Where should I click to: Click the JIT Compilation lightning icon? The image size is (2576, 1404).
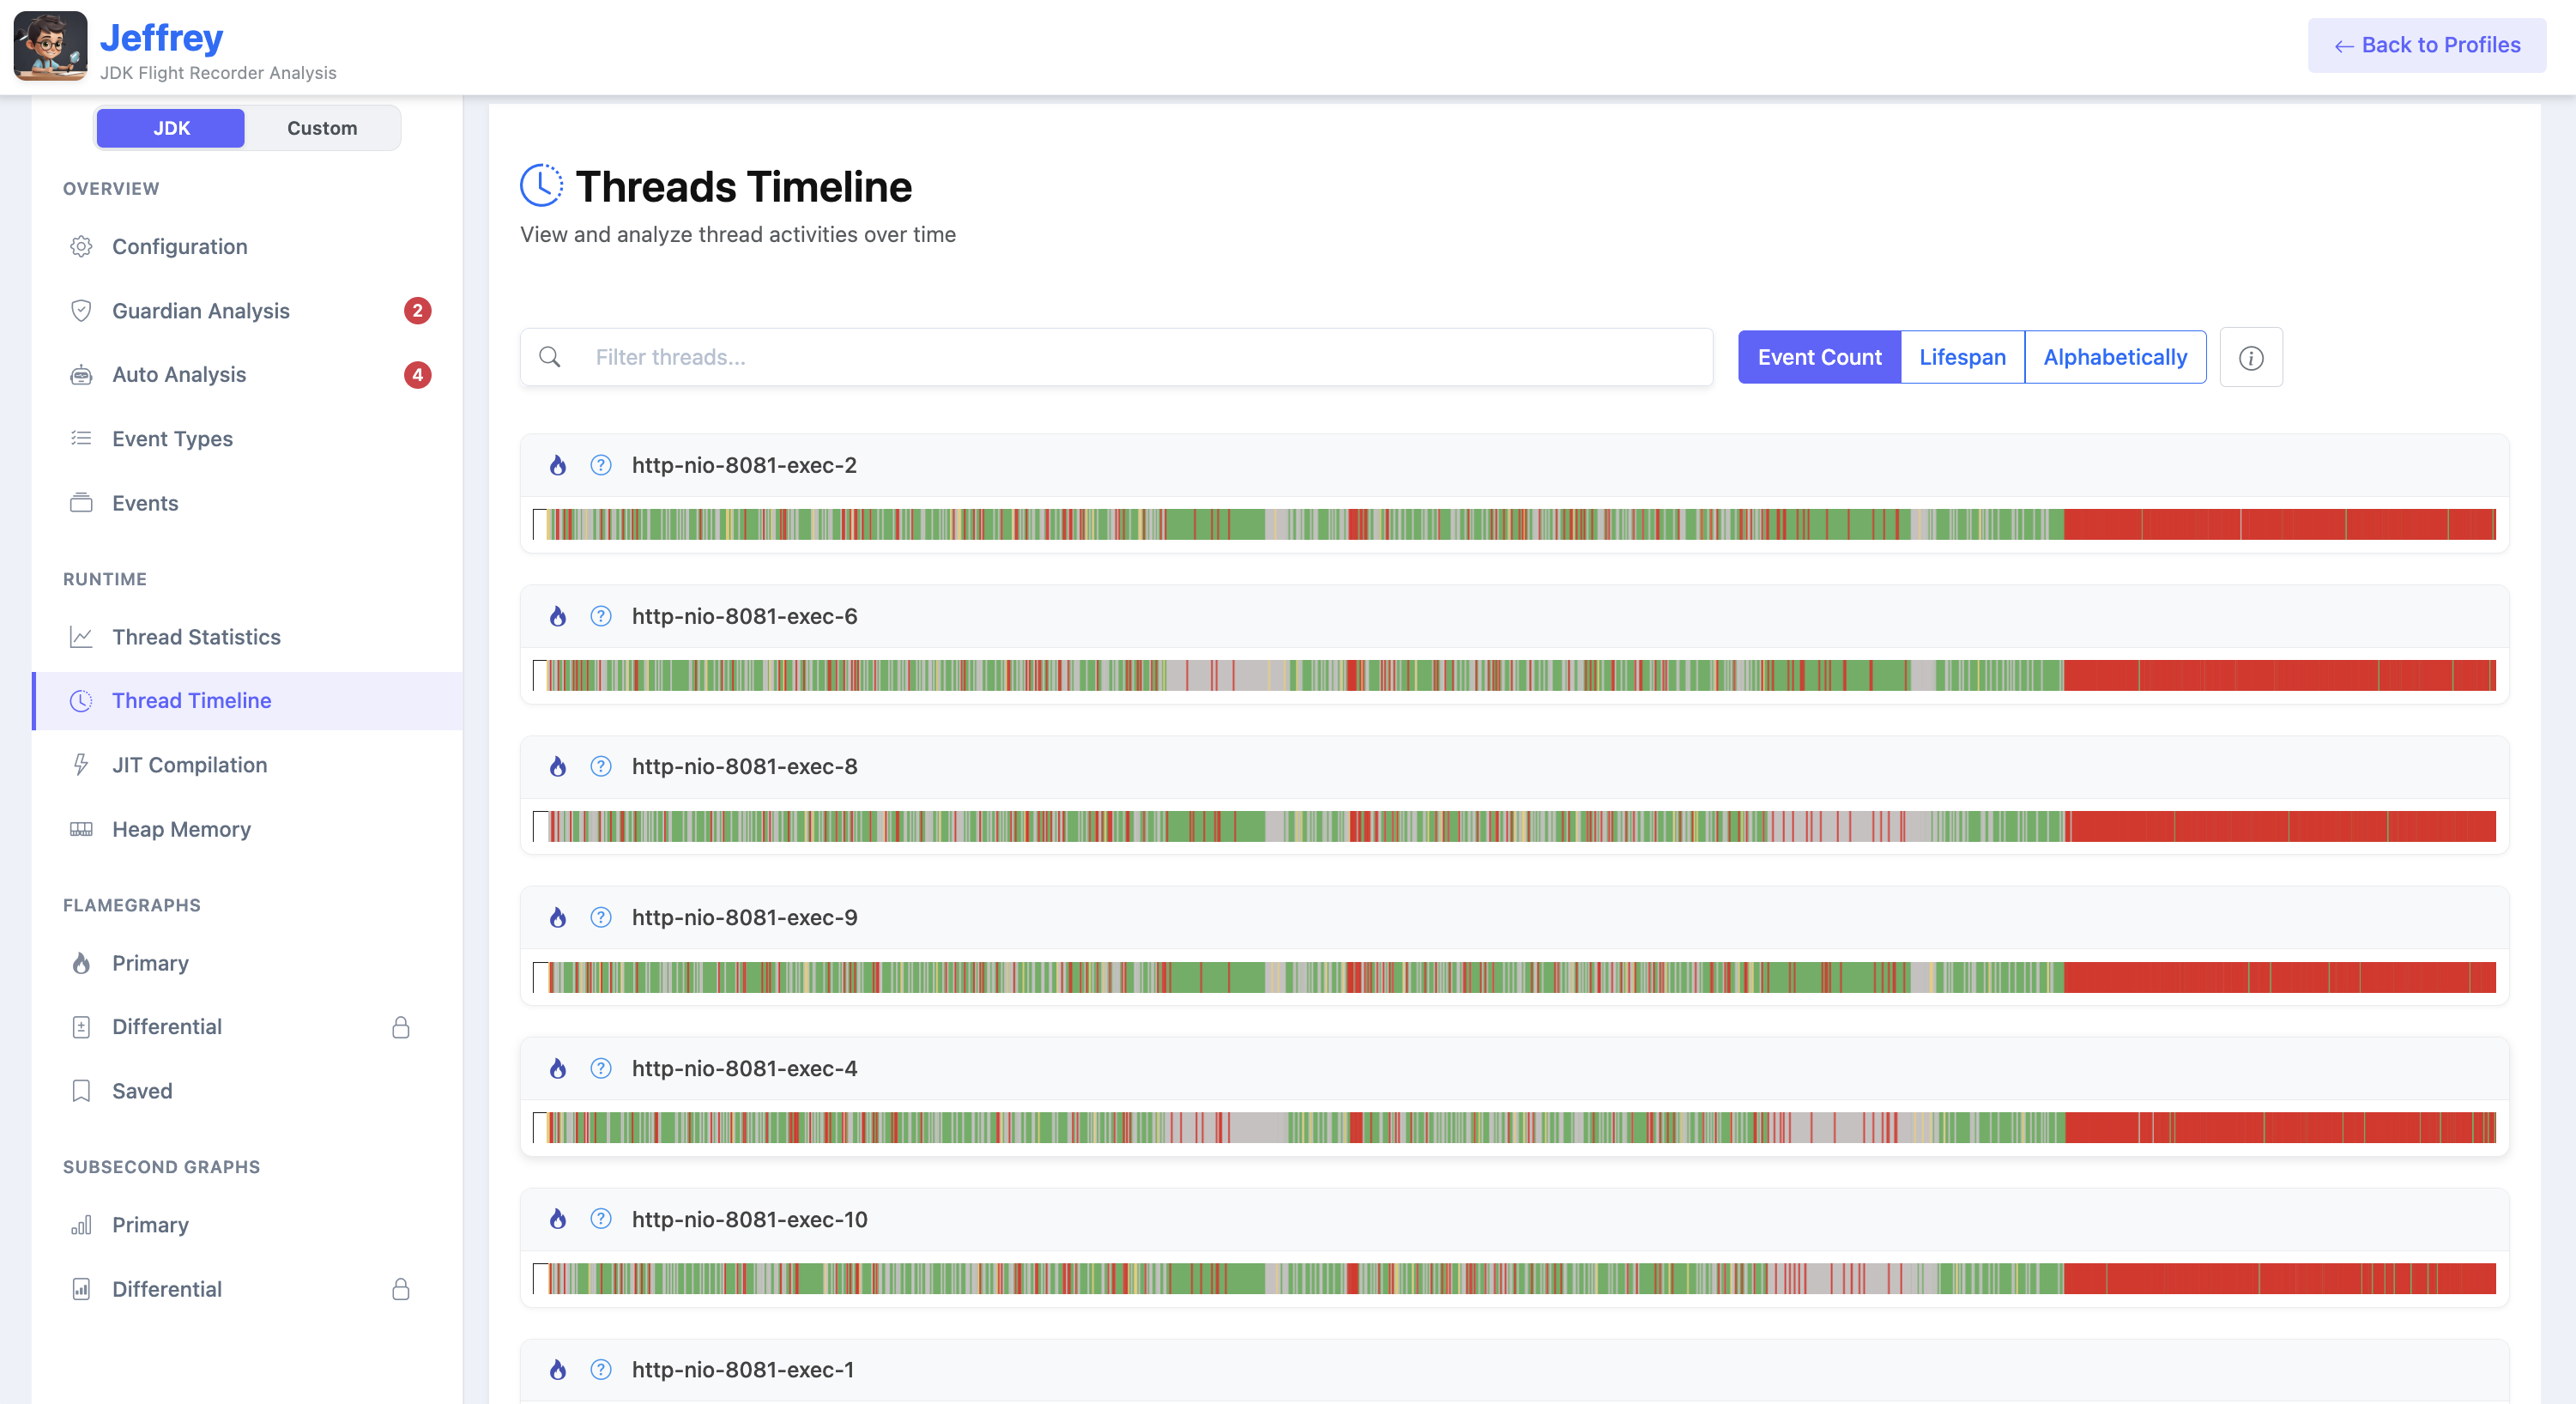click(x=81, y=765)
